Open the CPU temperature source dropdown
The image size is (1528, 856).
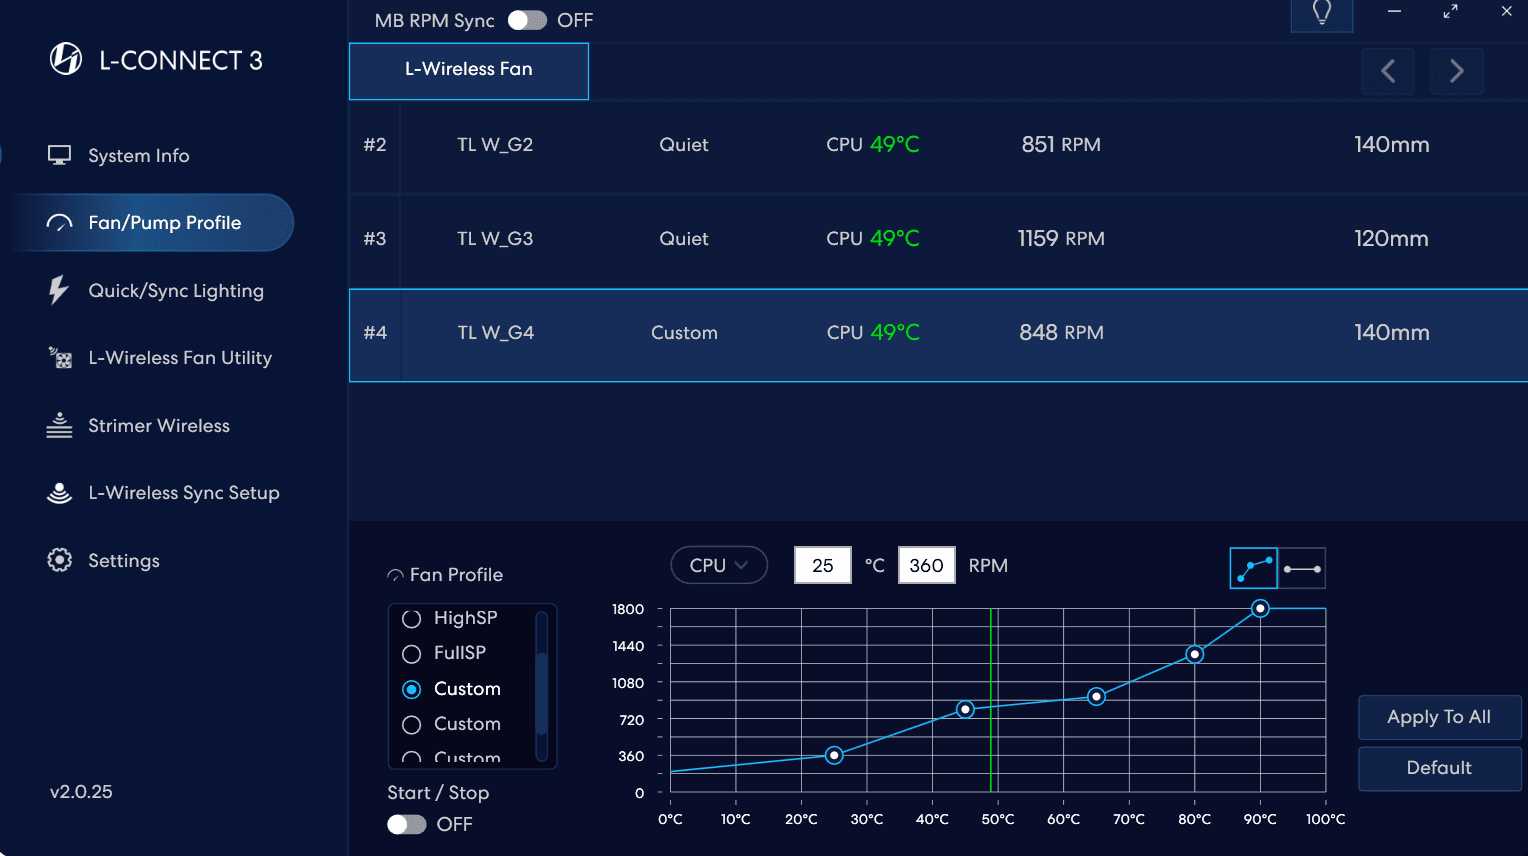point(719,565)
